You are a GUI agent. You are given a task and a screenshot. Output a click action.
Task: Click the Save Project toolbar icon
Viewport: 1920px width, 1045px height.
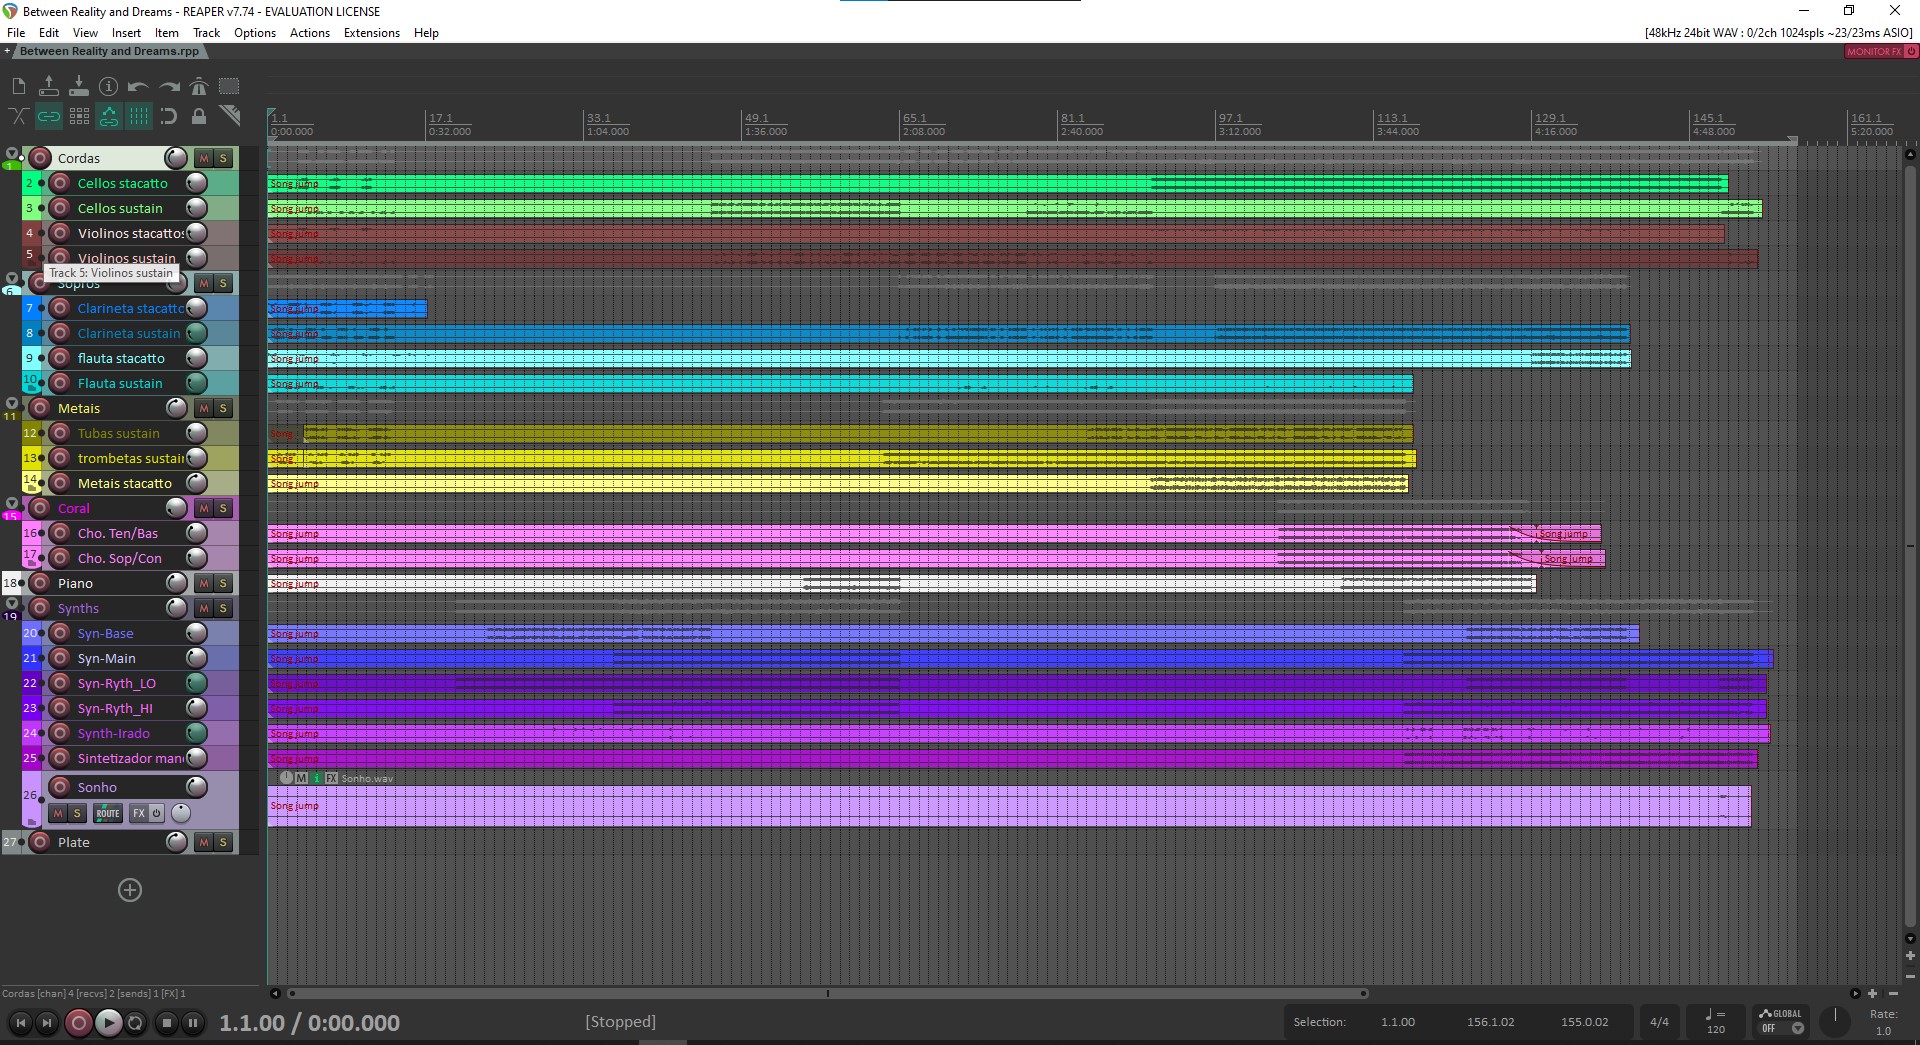click(x=79, y=87)
